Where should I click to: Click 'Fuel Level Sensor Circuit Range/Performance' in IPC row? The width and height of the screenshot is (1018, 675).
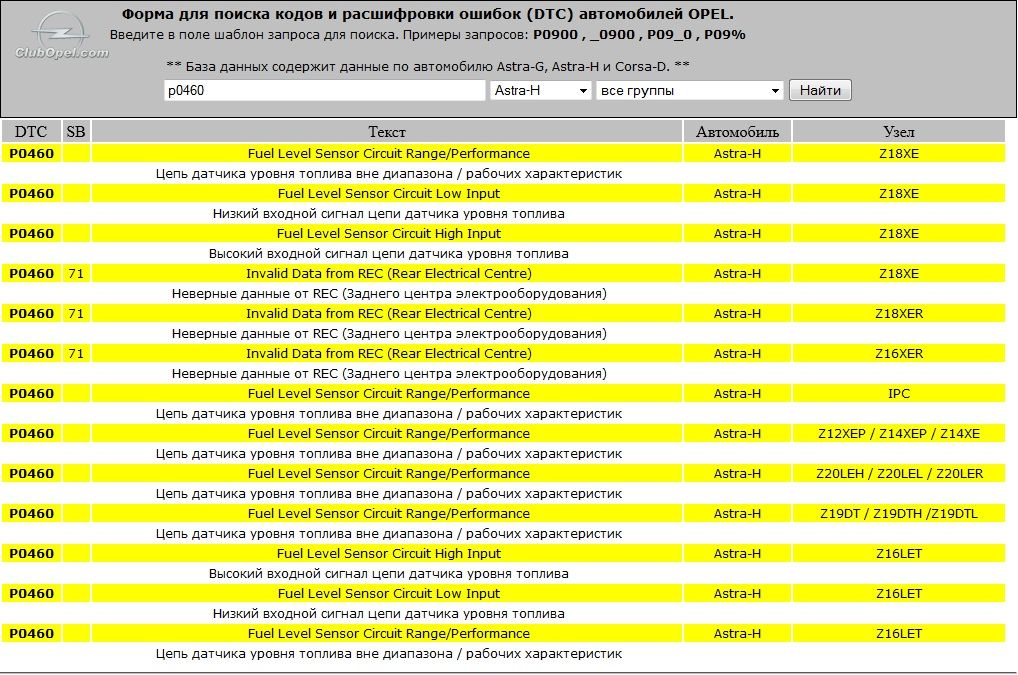pos(388,393)
